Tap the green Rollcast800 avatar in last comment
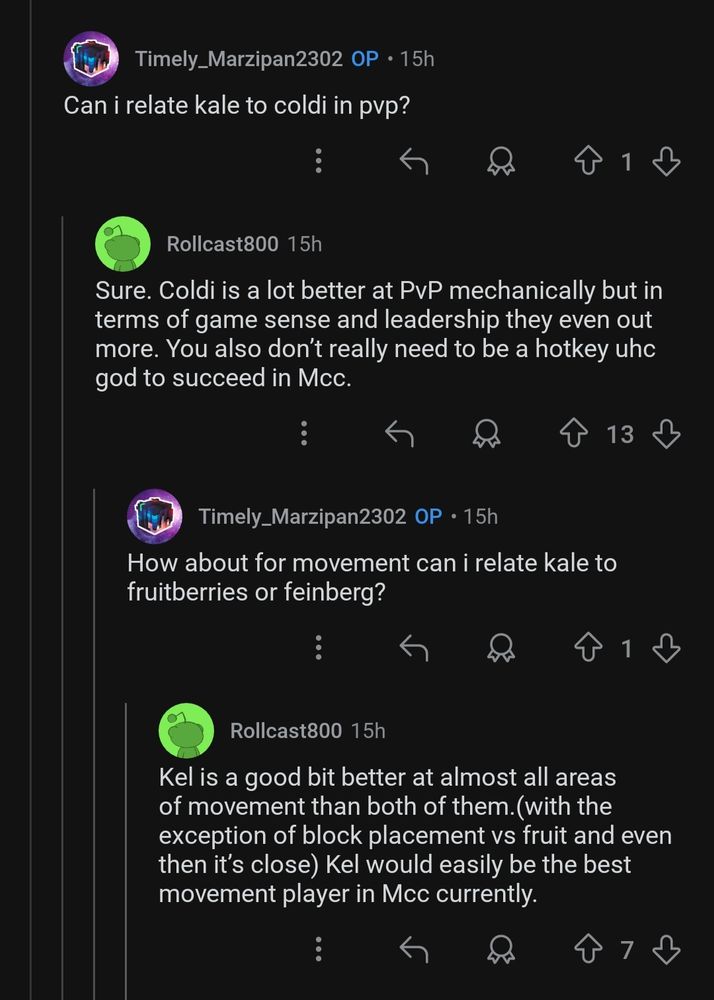Screen dimensions: 714x1000 (187, 731)
